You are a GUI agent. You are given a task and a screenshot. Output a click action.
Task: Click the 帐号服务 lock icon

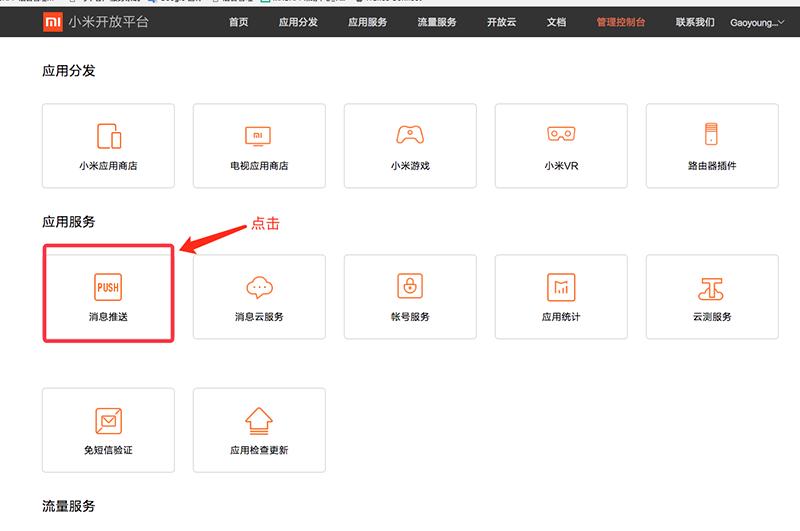(x=410, y=287)
